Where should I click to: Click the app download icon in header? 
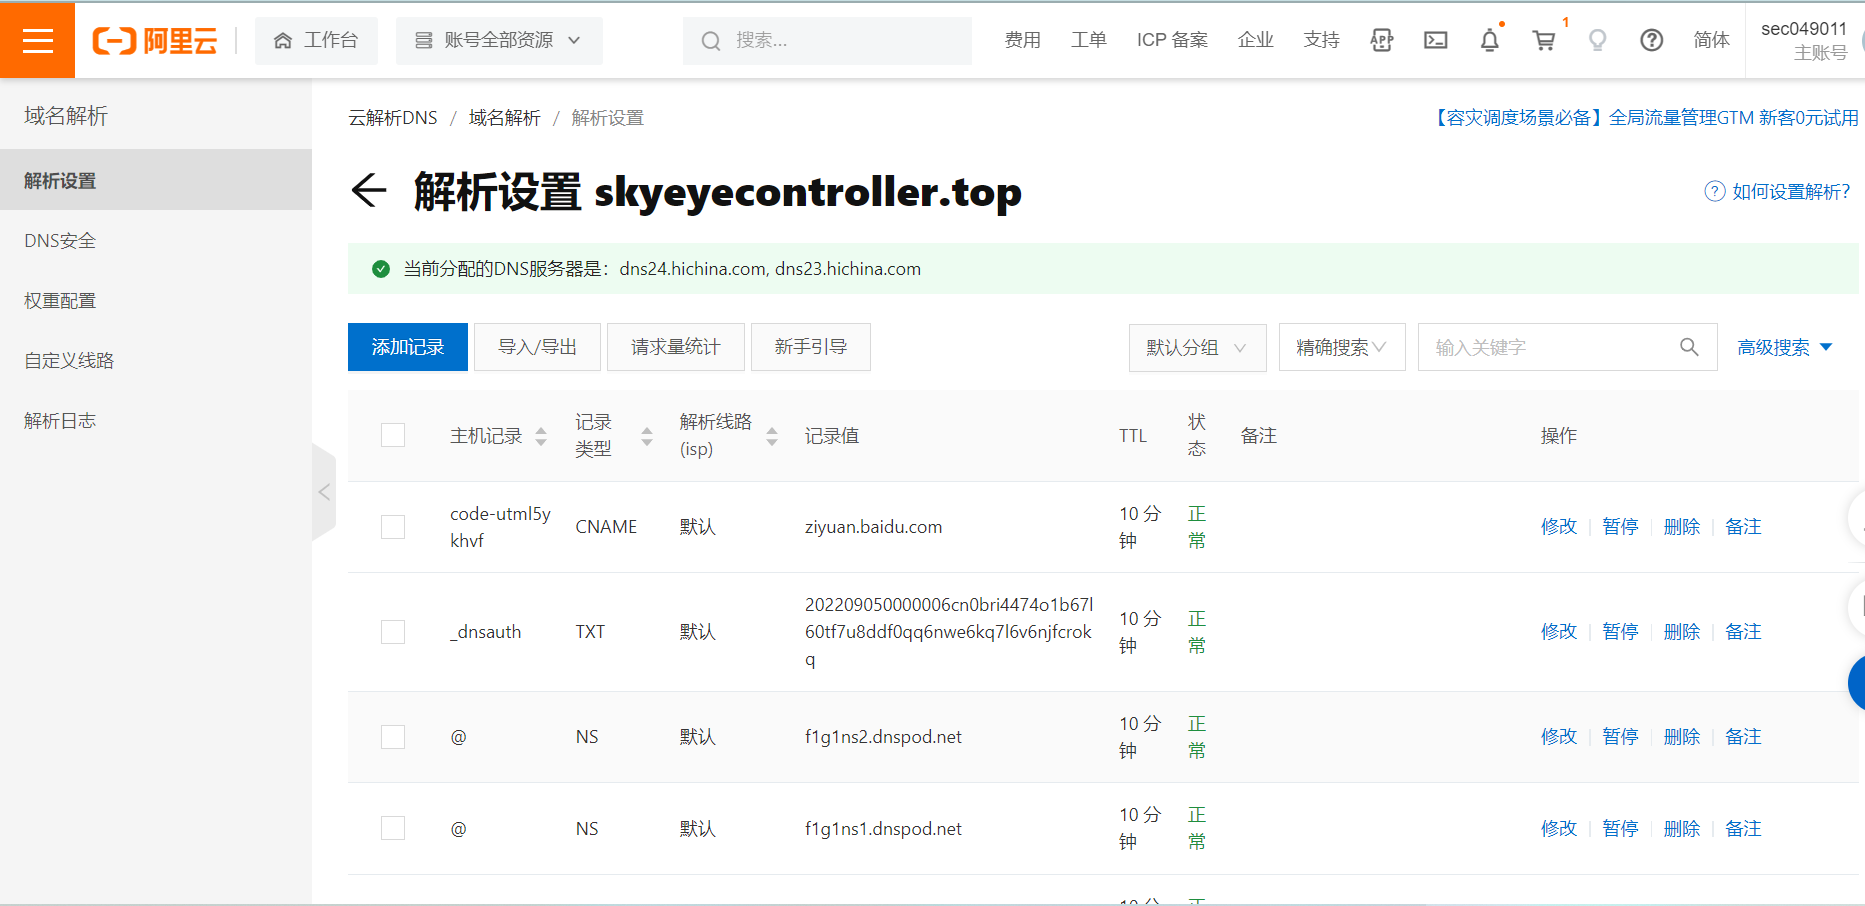click(x=1382, y=40)
